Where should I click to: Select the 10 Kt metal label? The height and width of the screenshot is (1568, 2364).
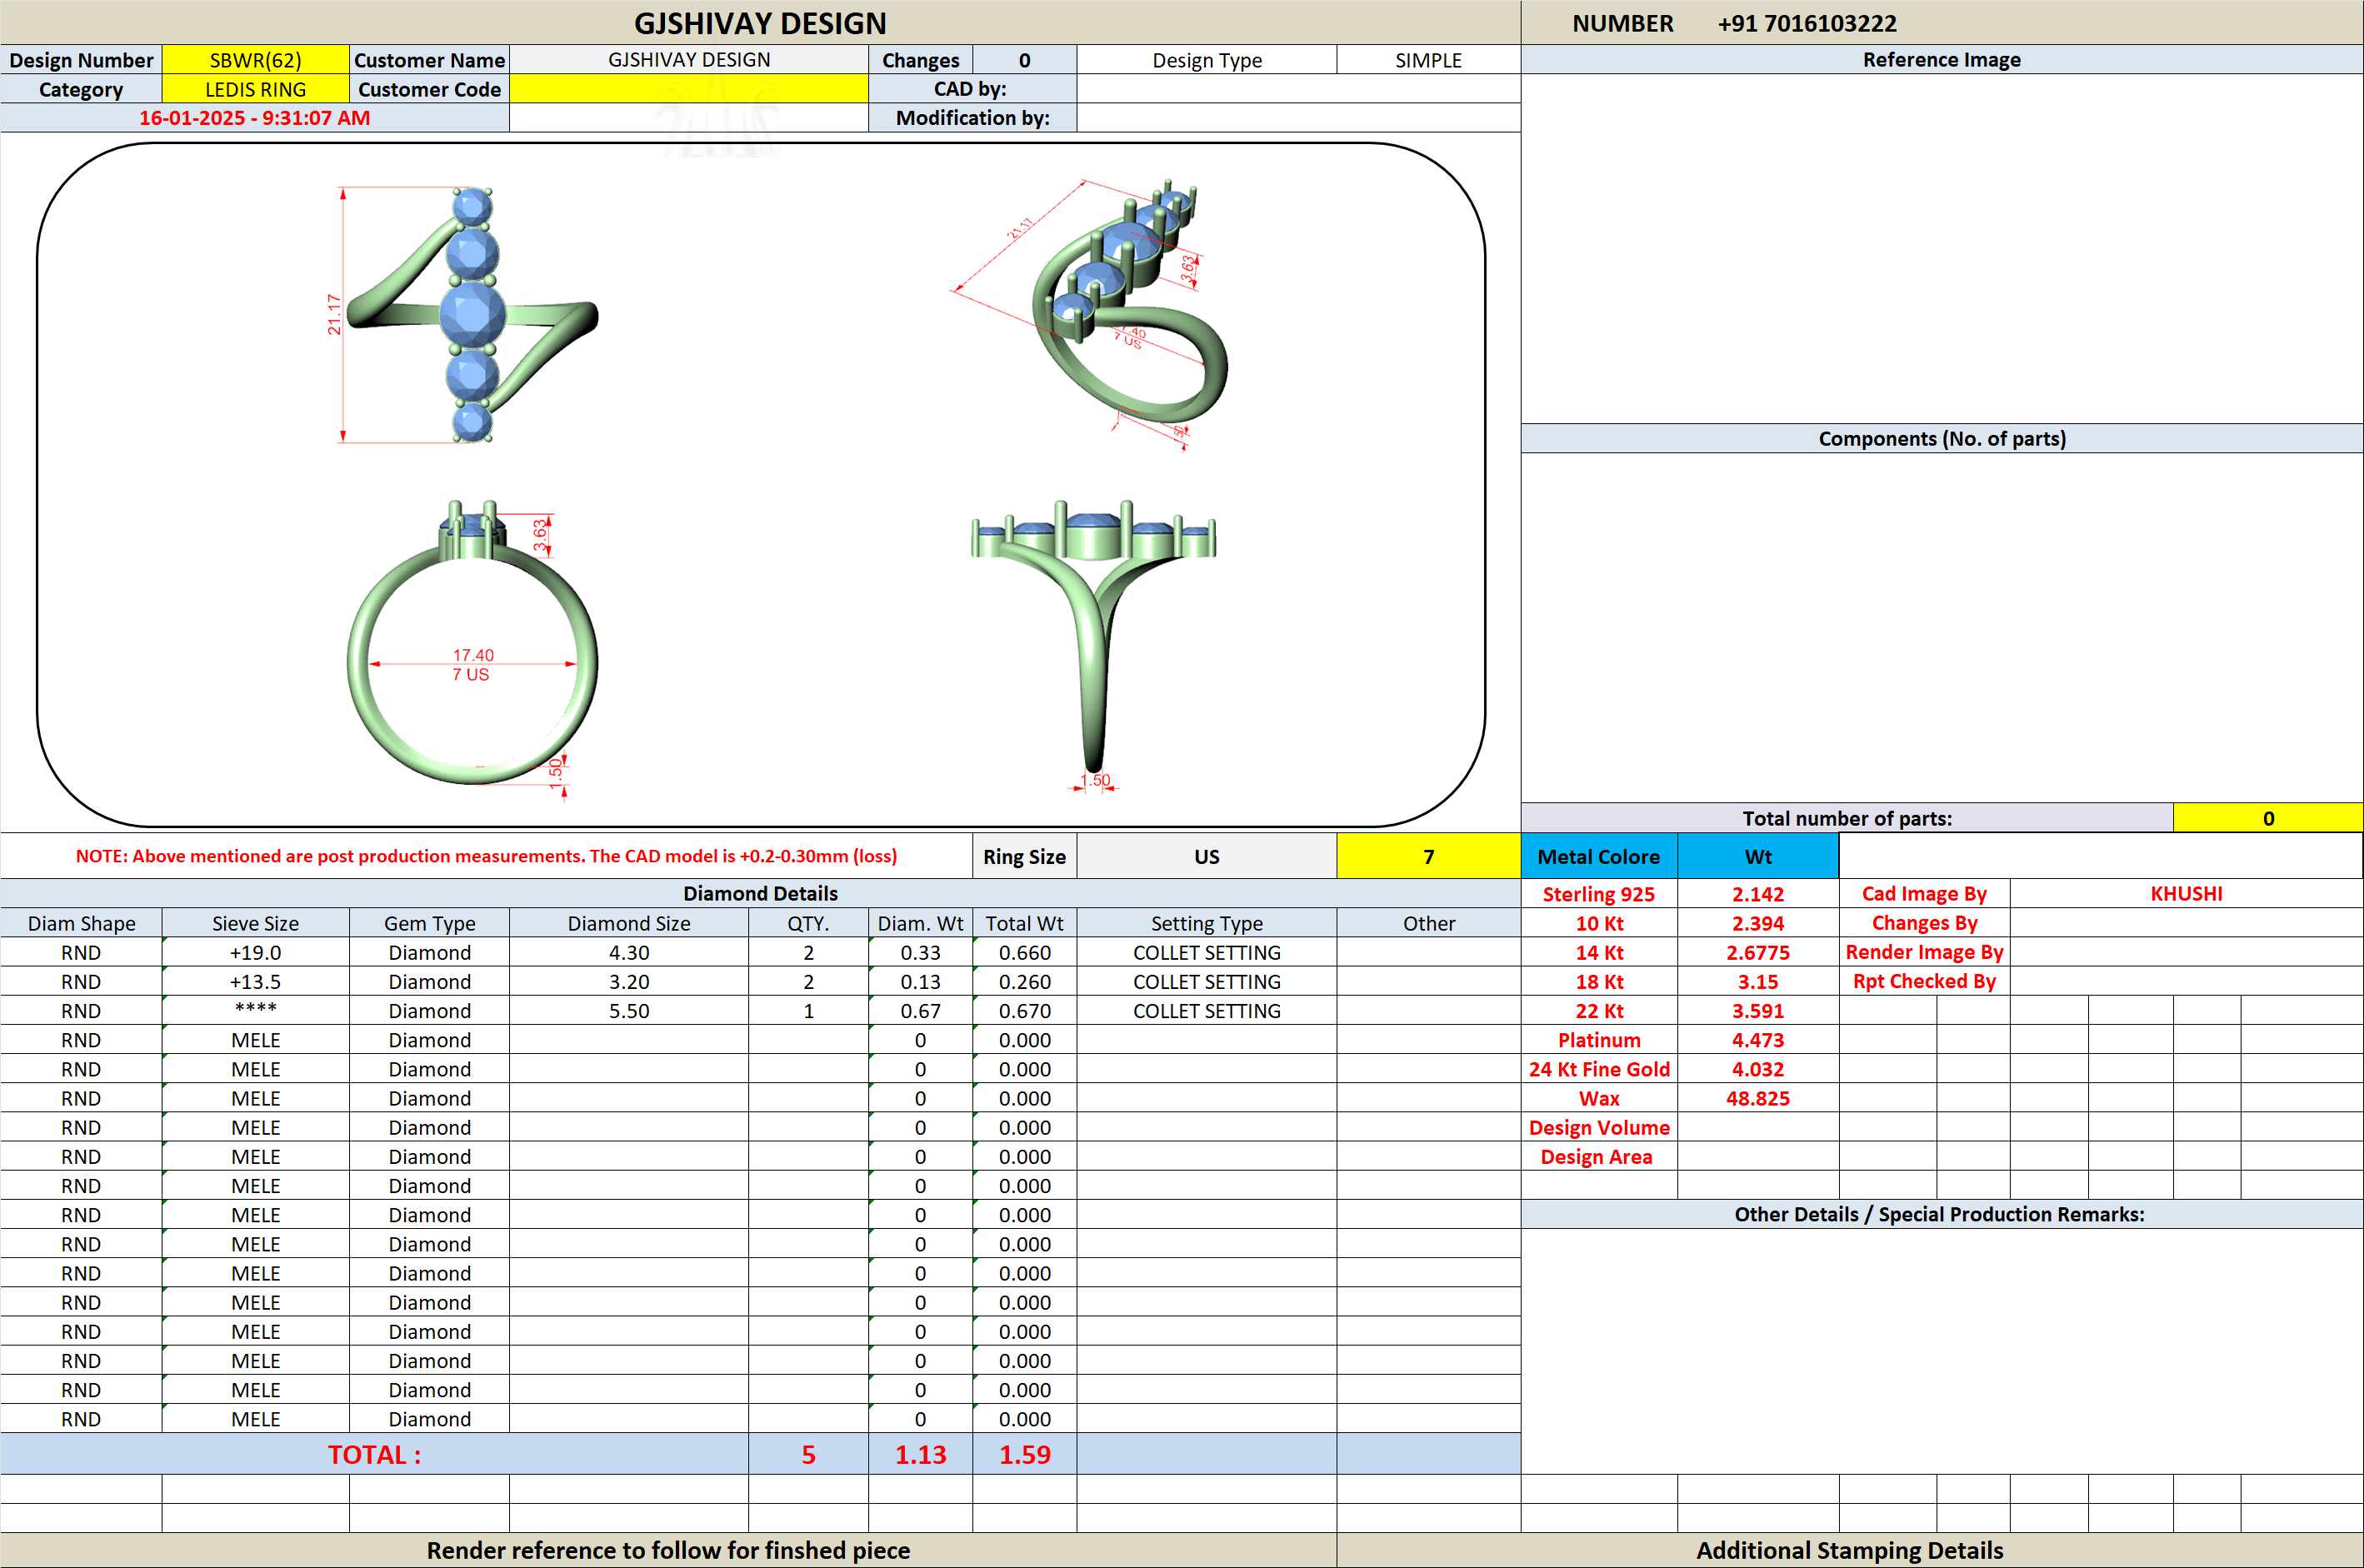pyautogui.click(x=1598, y=923)
